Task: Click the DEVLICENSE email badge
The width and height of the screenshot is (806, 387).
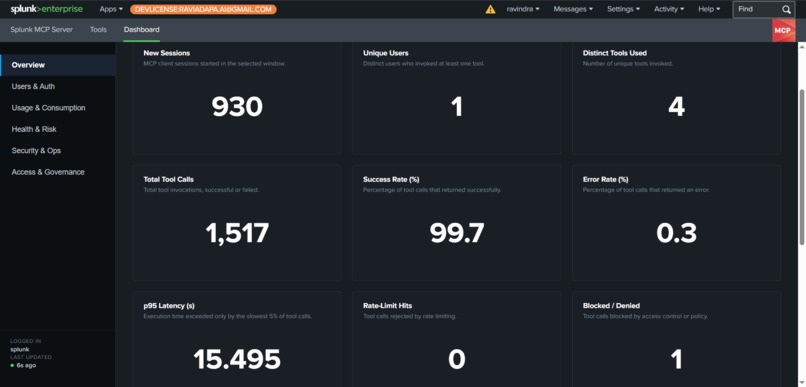Action: pyautogui.click(x=203, y=9)
